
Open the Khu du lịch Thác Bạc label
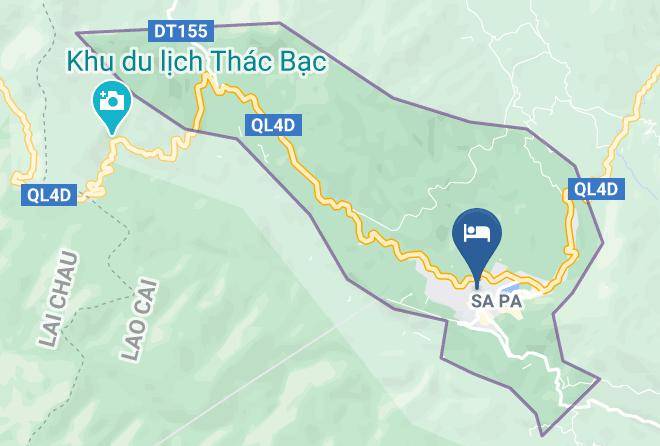(x=197, y=62)
